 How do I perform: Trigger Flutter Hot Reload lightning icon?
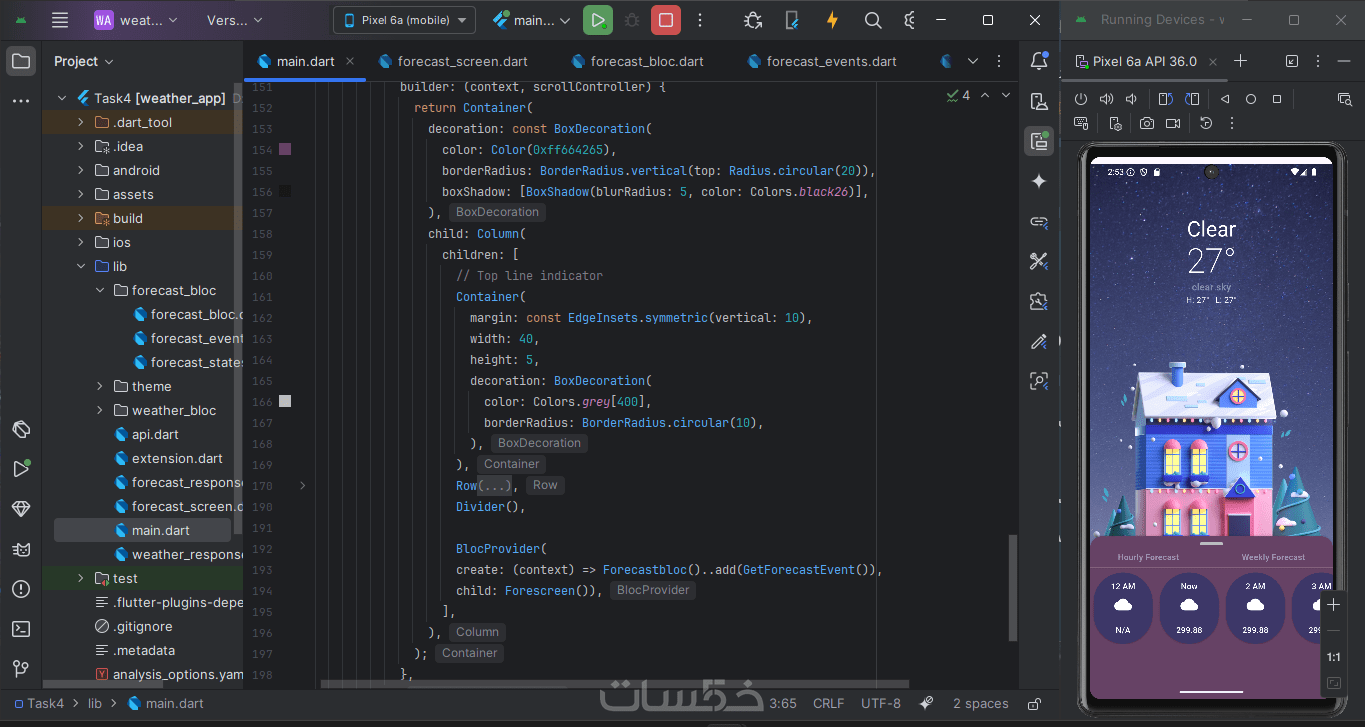[832, 20]
